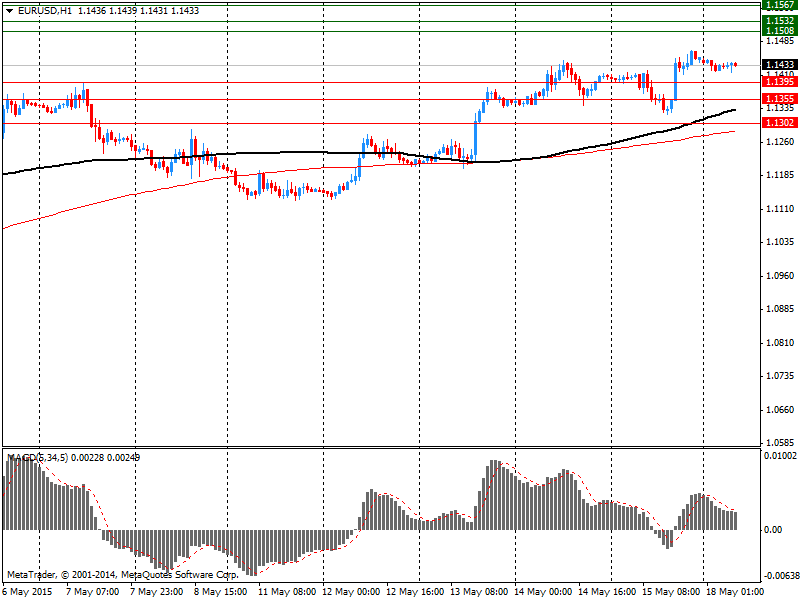800x600 pixels.
Task: Click the 7 May 23:00 time label
Action: coord(157,592)
